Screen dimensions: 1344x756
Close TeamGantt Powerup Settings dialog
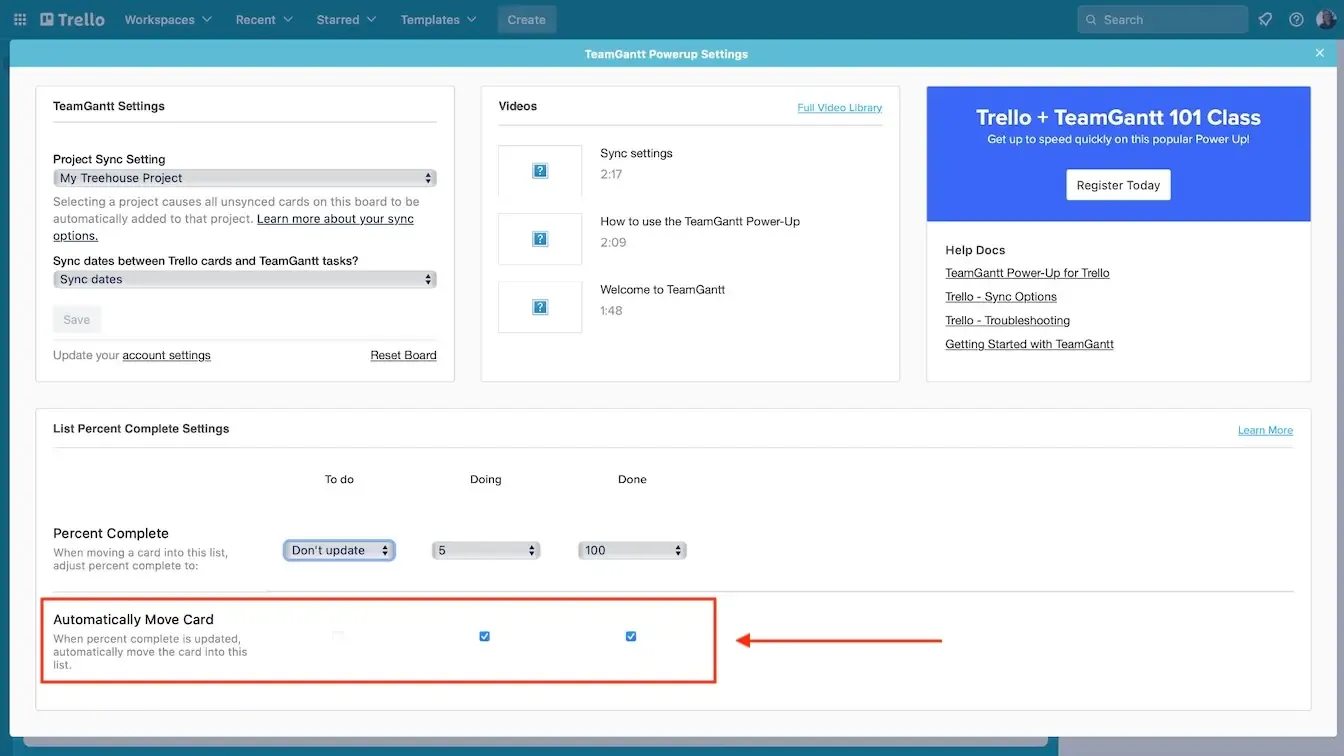click(x=1320, y=53)
